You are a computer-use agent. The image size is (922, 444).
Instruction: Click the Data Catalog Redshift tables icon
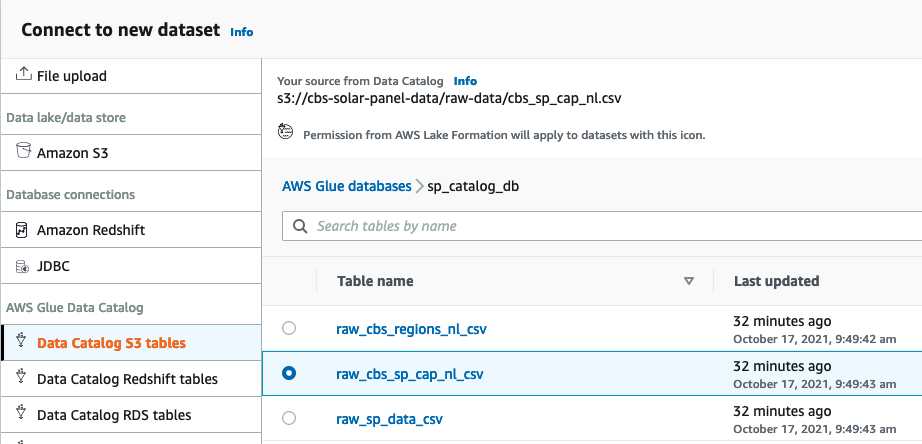(24, 379)
